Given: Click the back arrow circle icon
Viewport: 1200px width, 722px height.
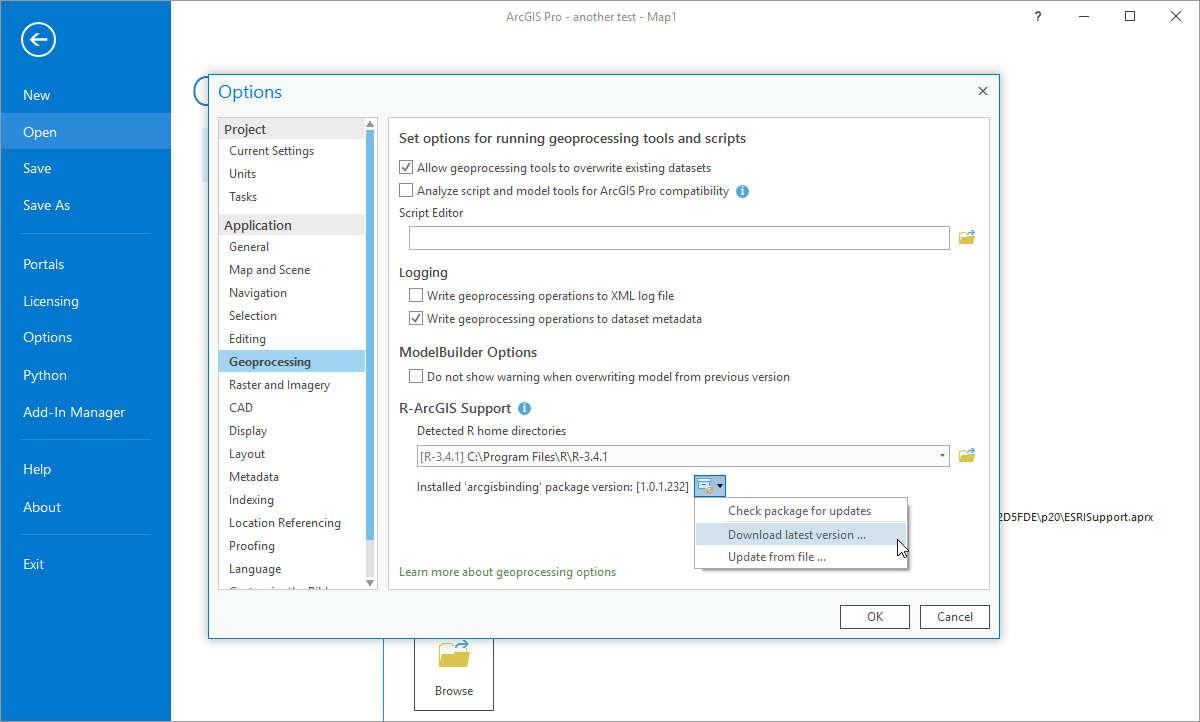Looking at the screenshot, I should click(38, 40).
